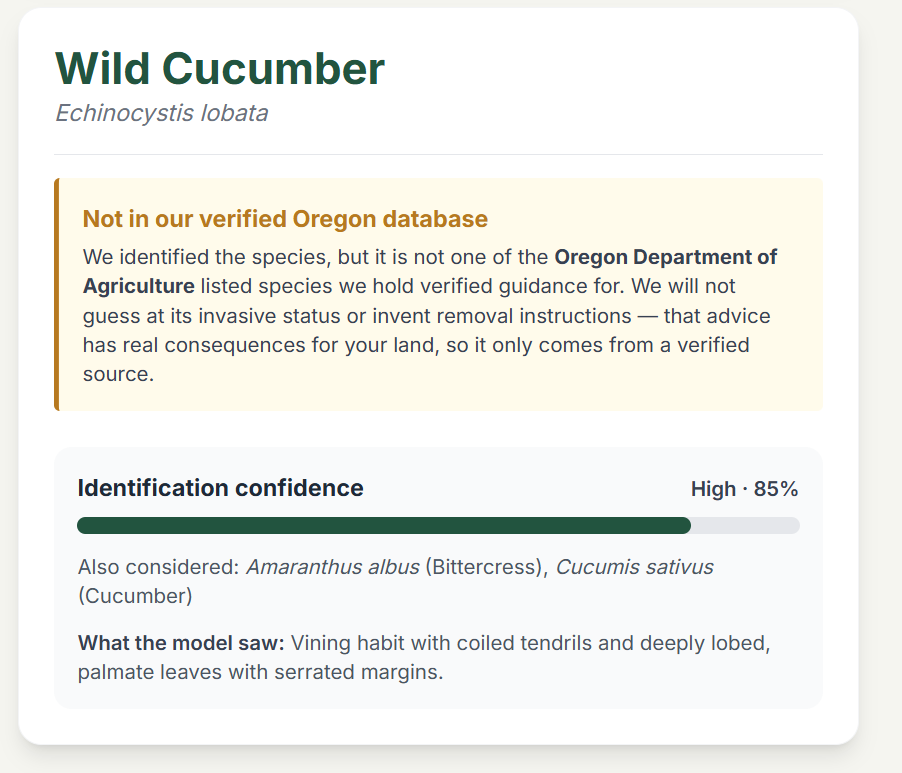The height and width of the screenshot is (773, 902).
Task: Click the coiled tendrils description text
Action: (x=524, y=643)
